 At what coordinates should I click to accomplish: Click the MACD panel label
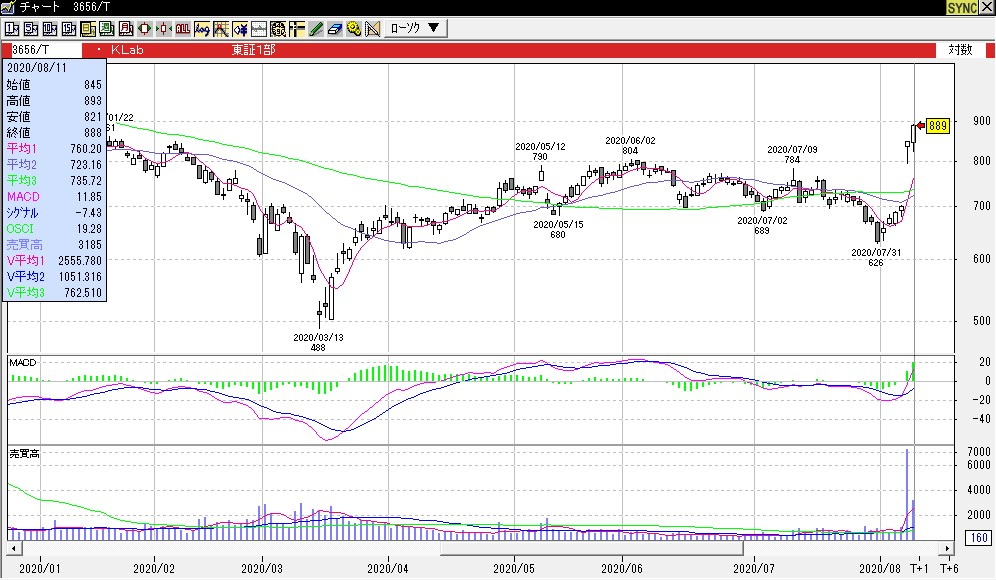tap(22, 360)
